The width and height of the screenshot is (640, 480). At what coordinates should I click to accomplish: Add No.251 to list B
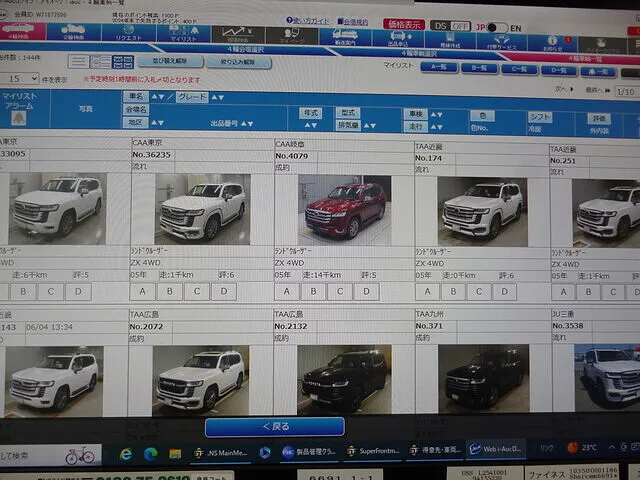click(x=588, y=292)
